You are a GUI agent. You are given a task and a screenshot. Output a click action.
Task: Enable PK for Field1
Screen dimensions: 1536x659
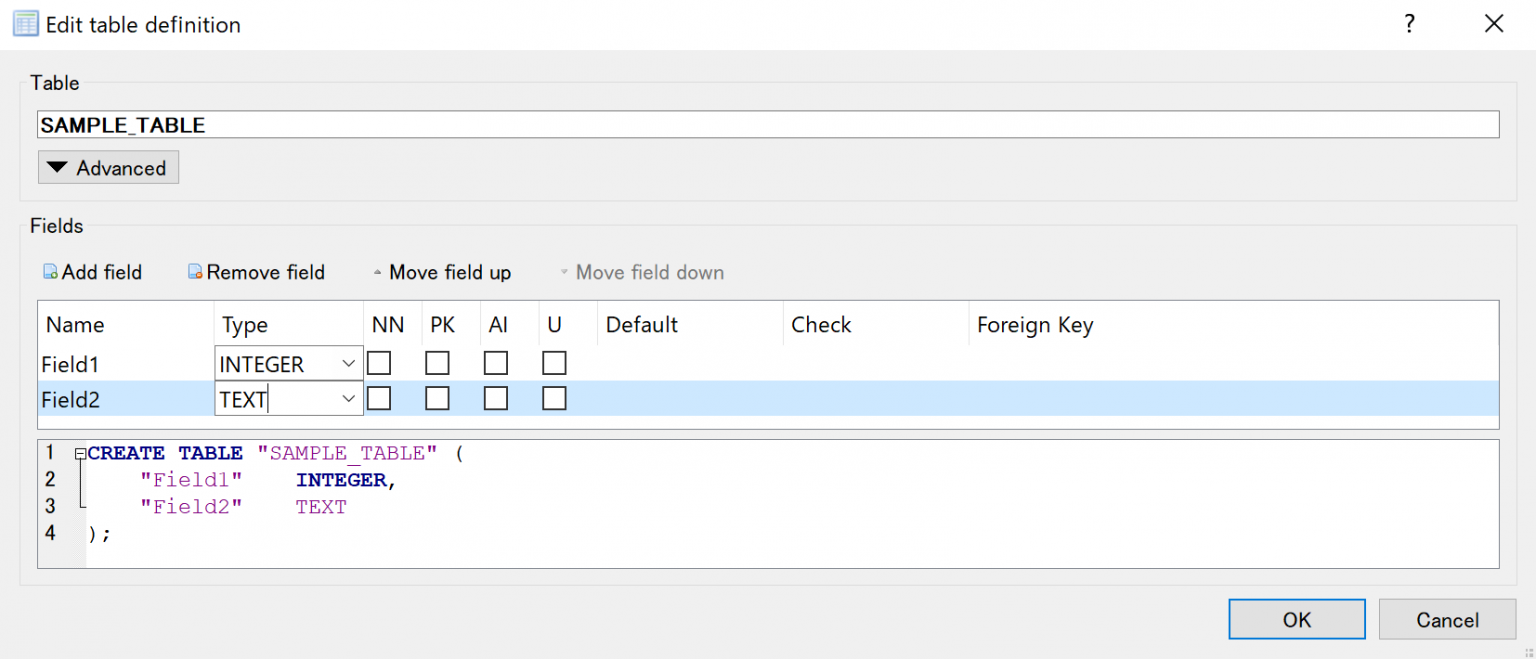(x=437, y=363)
